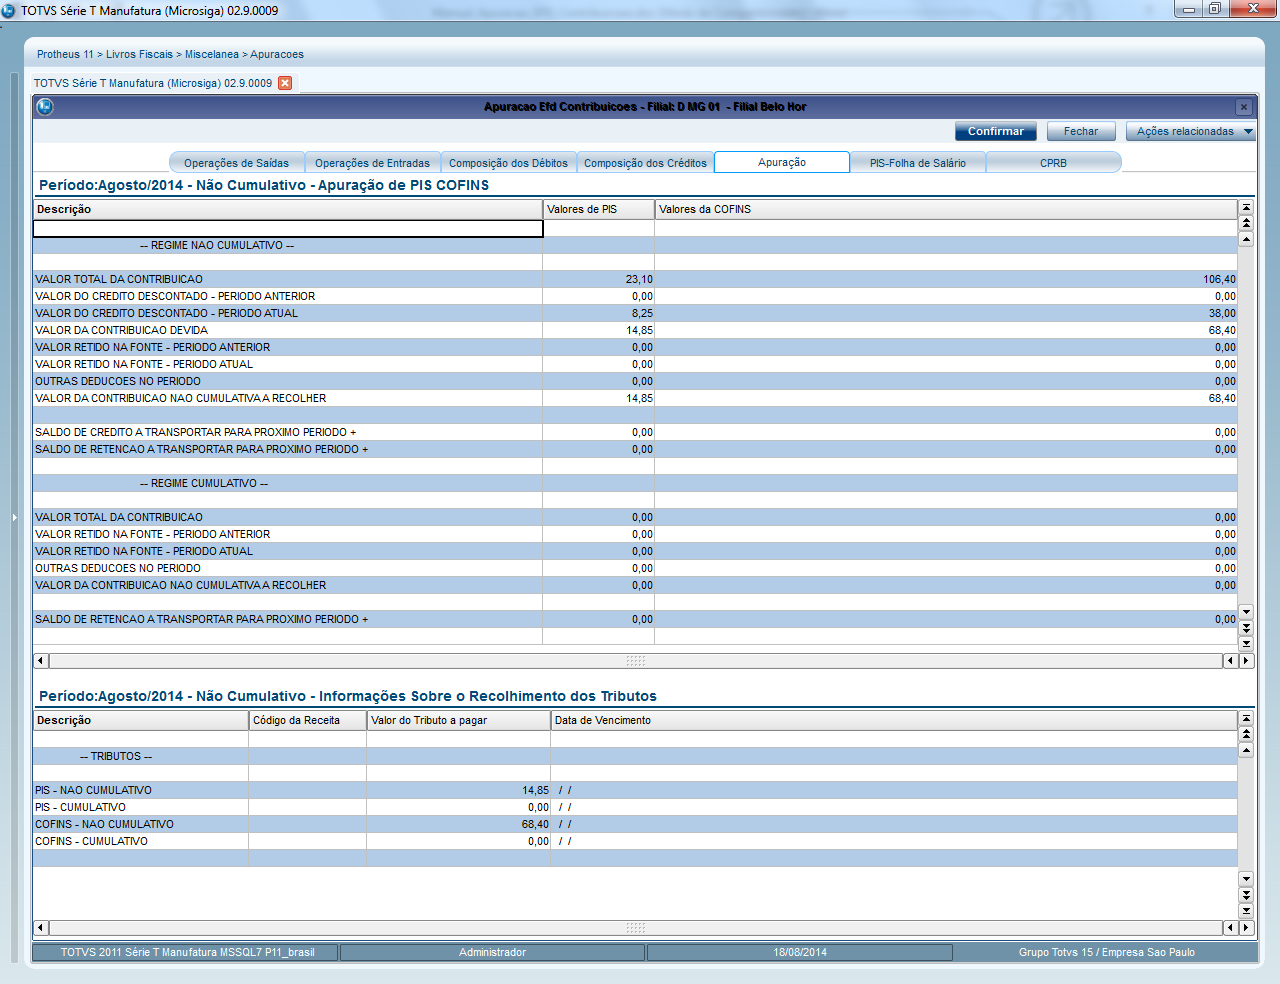Click the Código da Receita column header
This screenshot has height=984, width=1280.
pyautogui.click(x=308, y=720)
